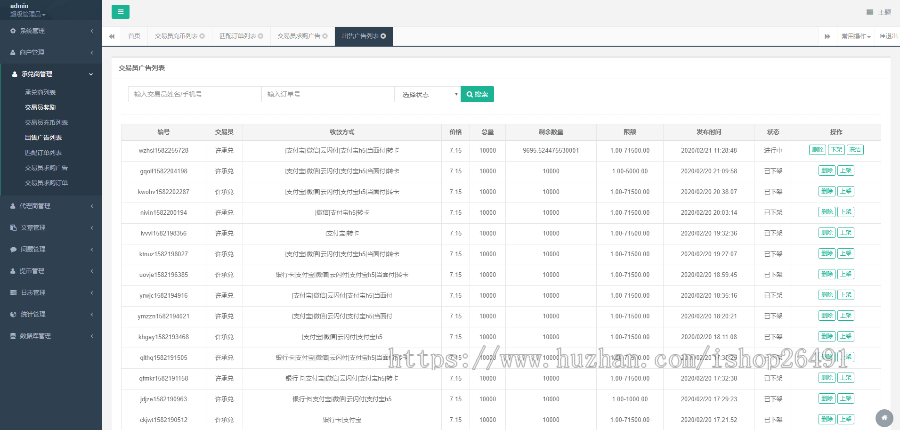Expand the 数据库管理 sidebar chevron
This screenshot has width=900, height=430.
[92, 336]
